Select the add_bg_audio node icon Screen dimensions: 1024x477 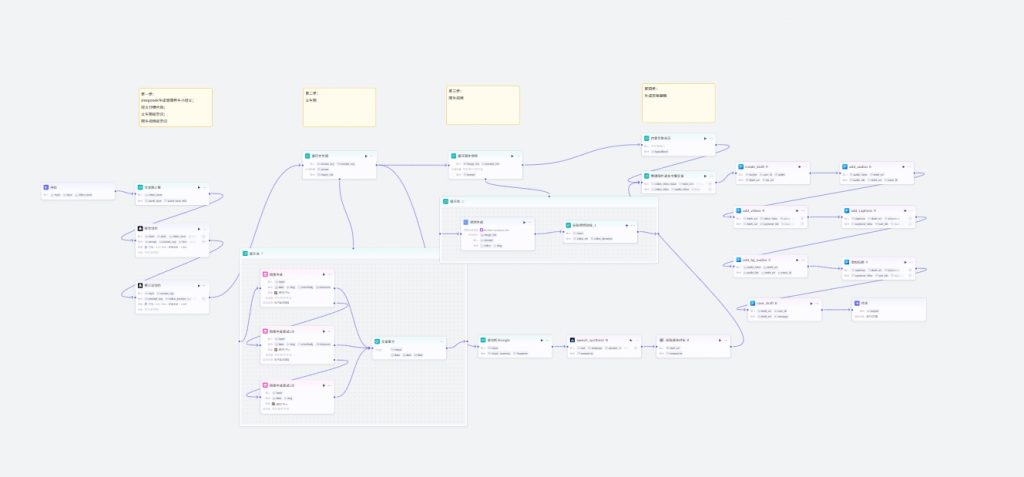(x=739, y=260)
